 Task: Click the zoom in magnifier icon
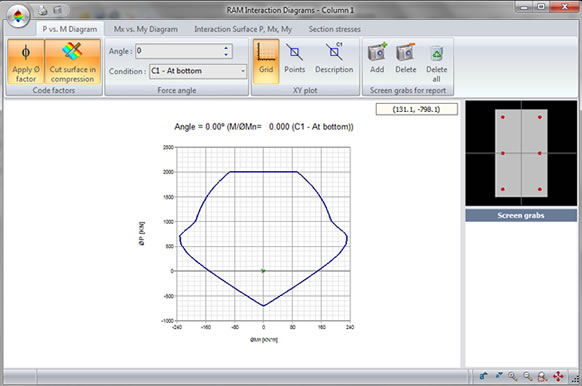(513, 376)
